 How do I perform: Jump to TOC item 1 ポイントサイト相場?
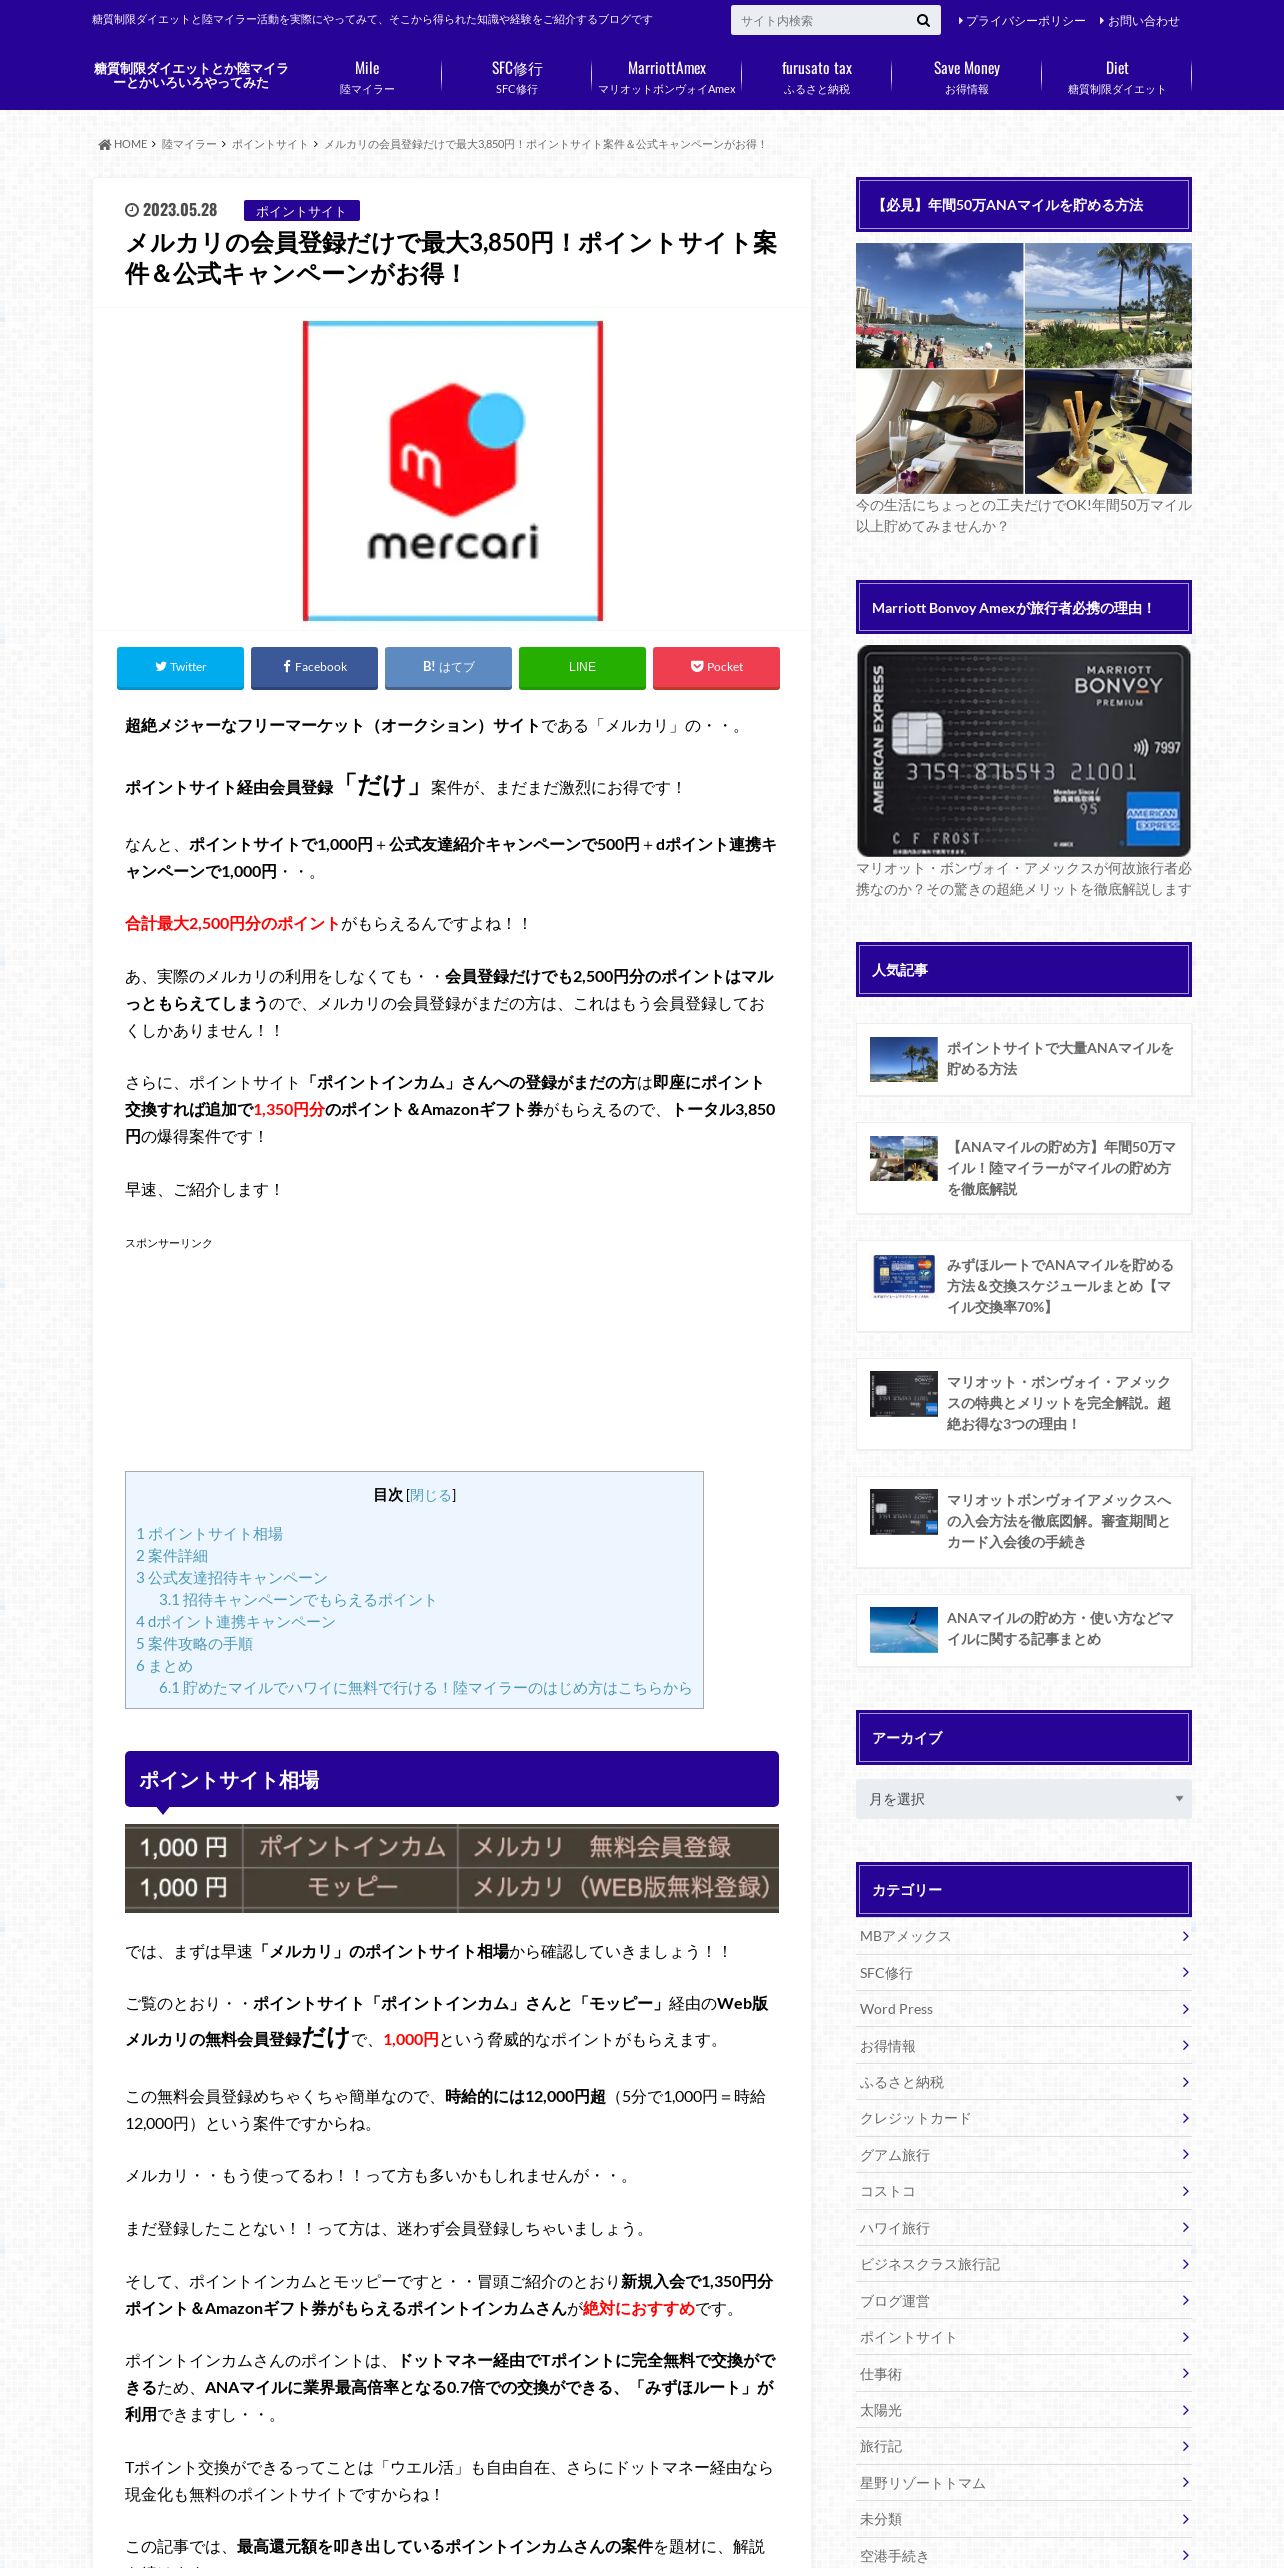(x=209, y=1534)
